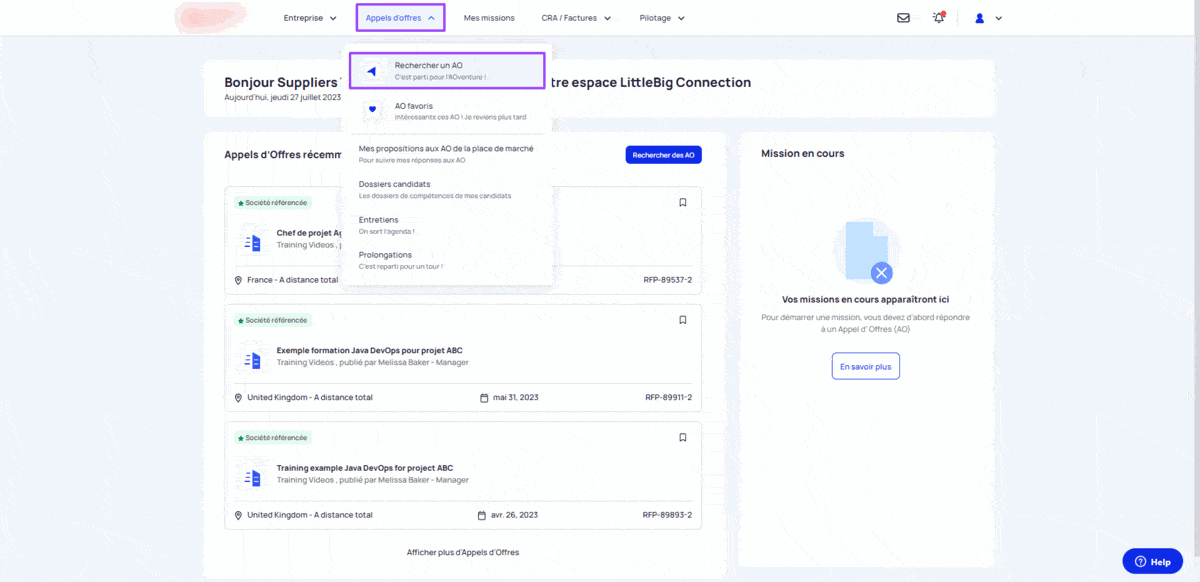1200x582 pixels.
Task: Click Société référencée badge in RFP-89911-2 card
Action: 273,320
